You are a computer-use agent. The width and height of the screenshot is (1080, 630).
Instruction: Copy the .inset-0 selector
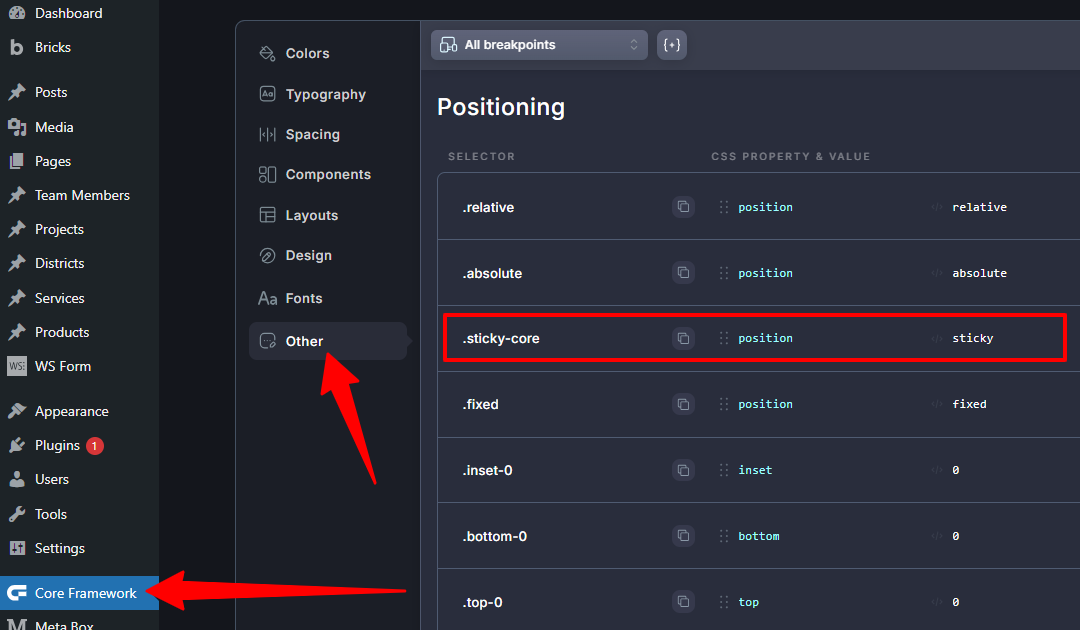click(683, 470)
